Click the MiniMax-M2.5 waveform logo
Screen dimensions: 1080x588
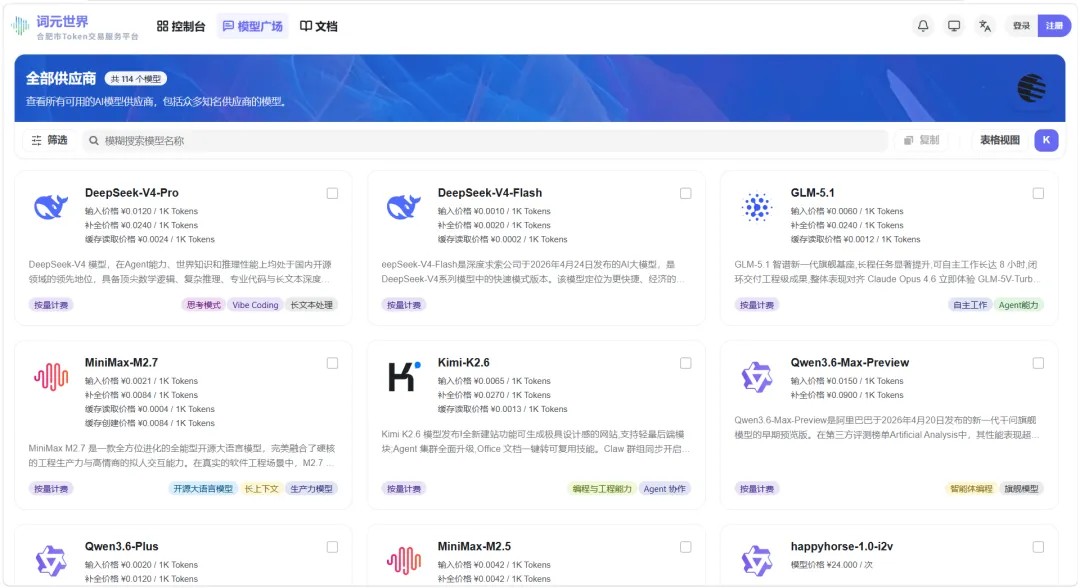pyautogui.click(x=404, y=560)
